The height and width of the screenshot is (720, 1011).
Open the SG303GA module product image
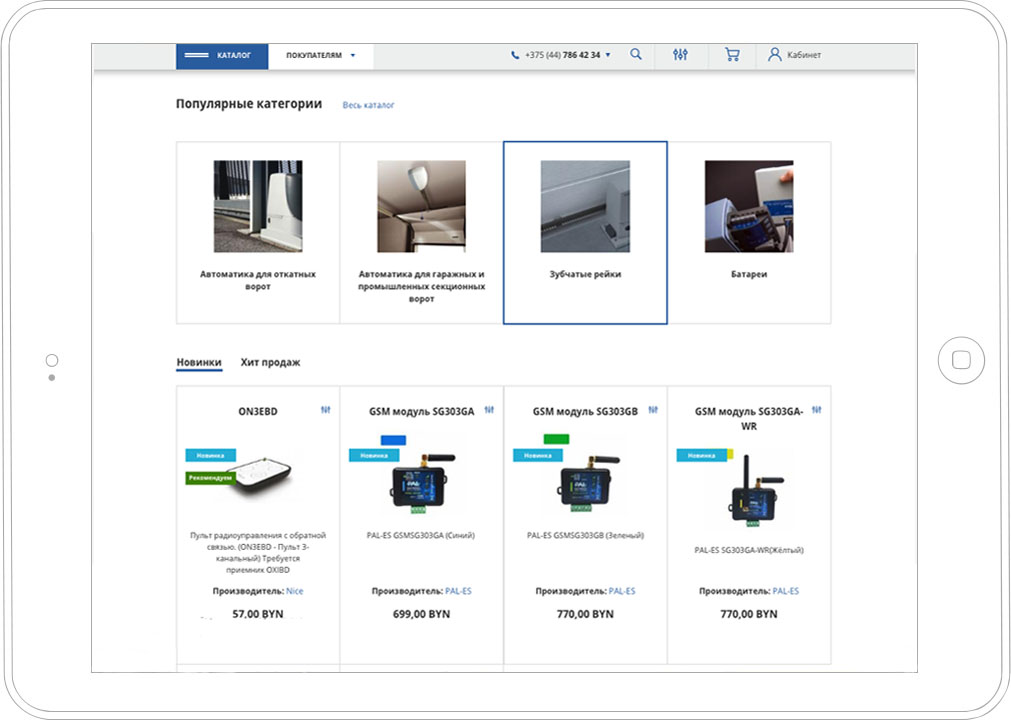pos(423,483)
